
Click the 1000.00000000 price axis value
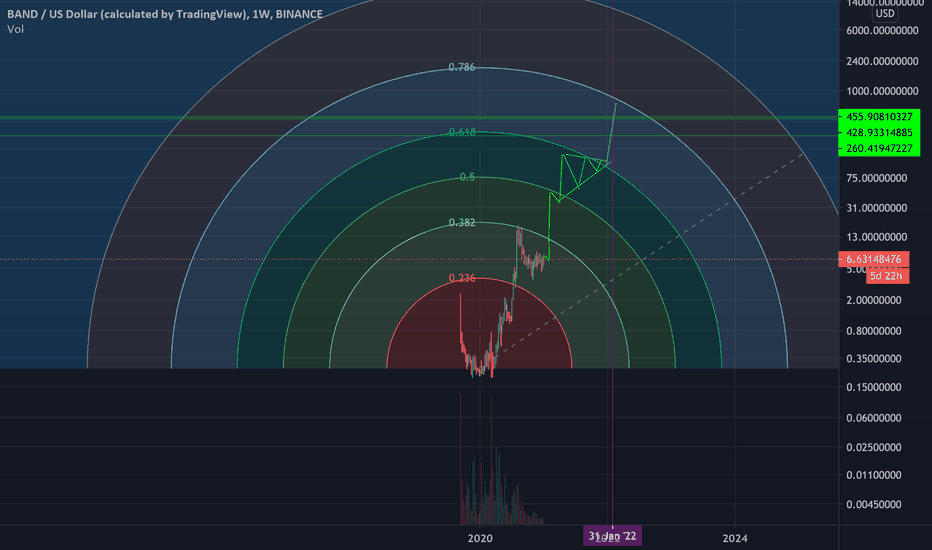[882, 91]
